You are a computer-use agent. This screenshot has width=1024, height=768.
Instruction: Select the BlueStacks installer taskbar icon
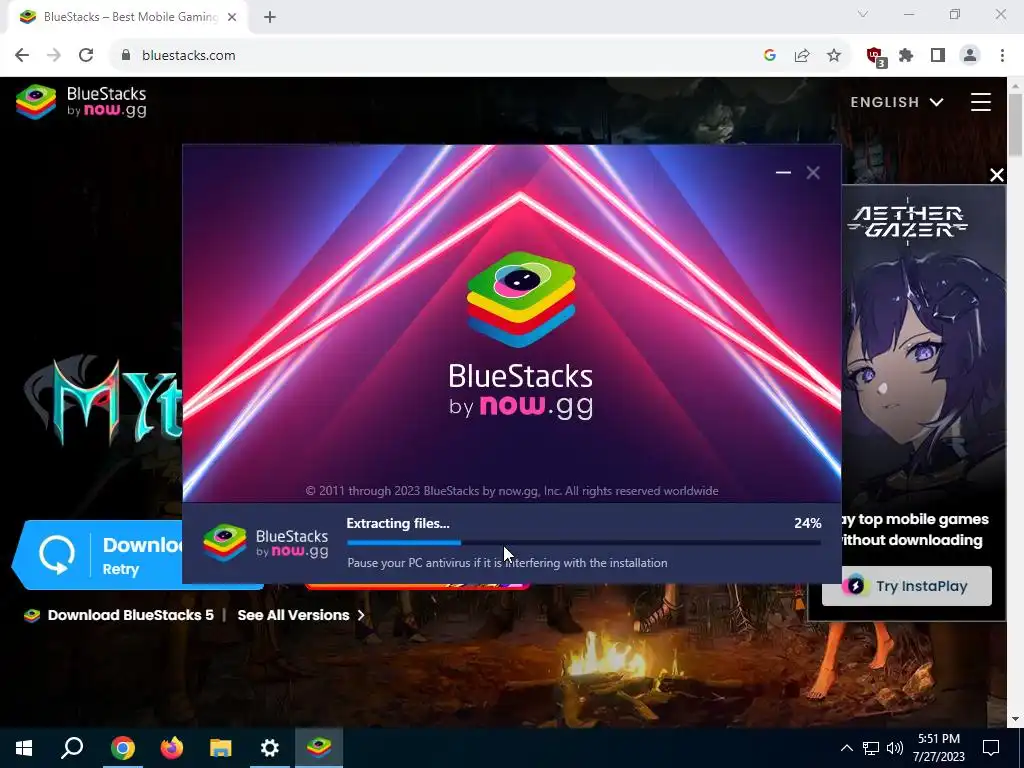tap(319, 748)
